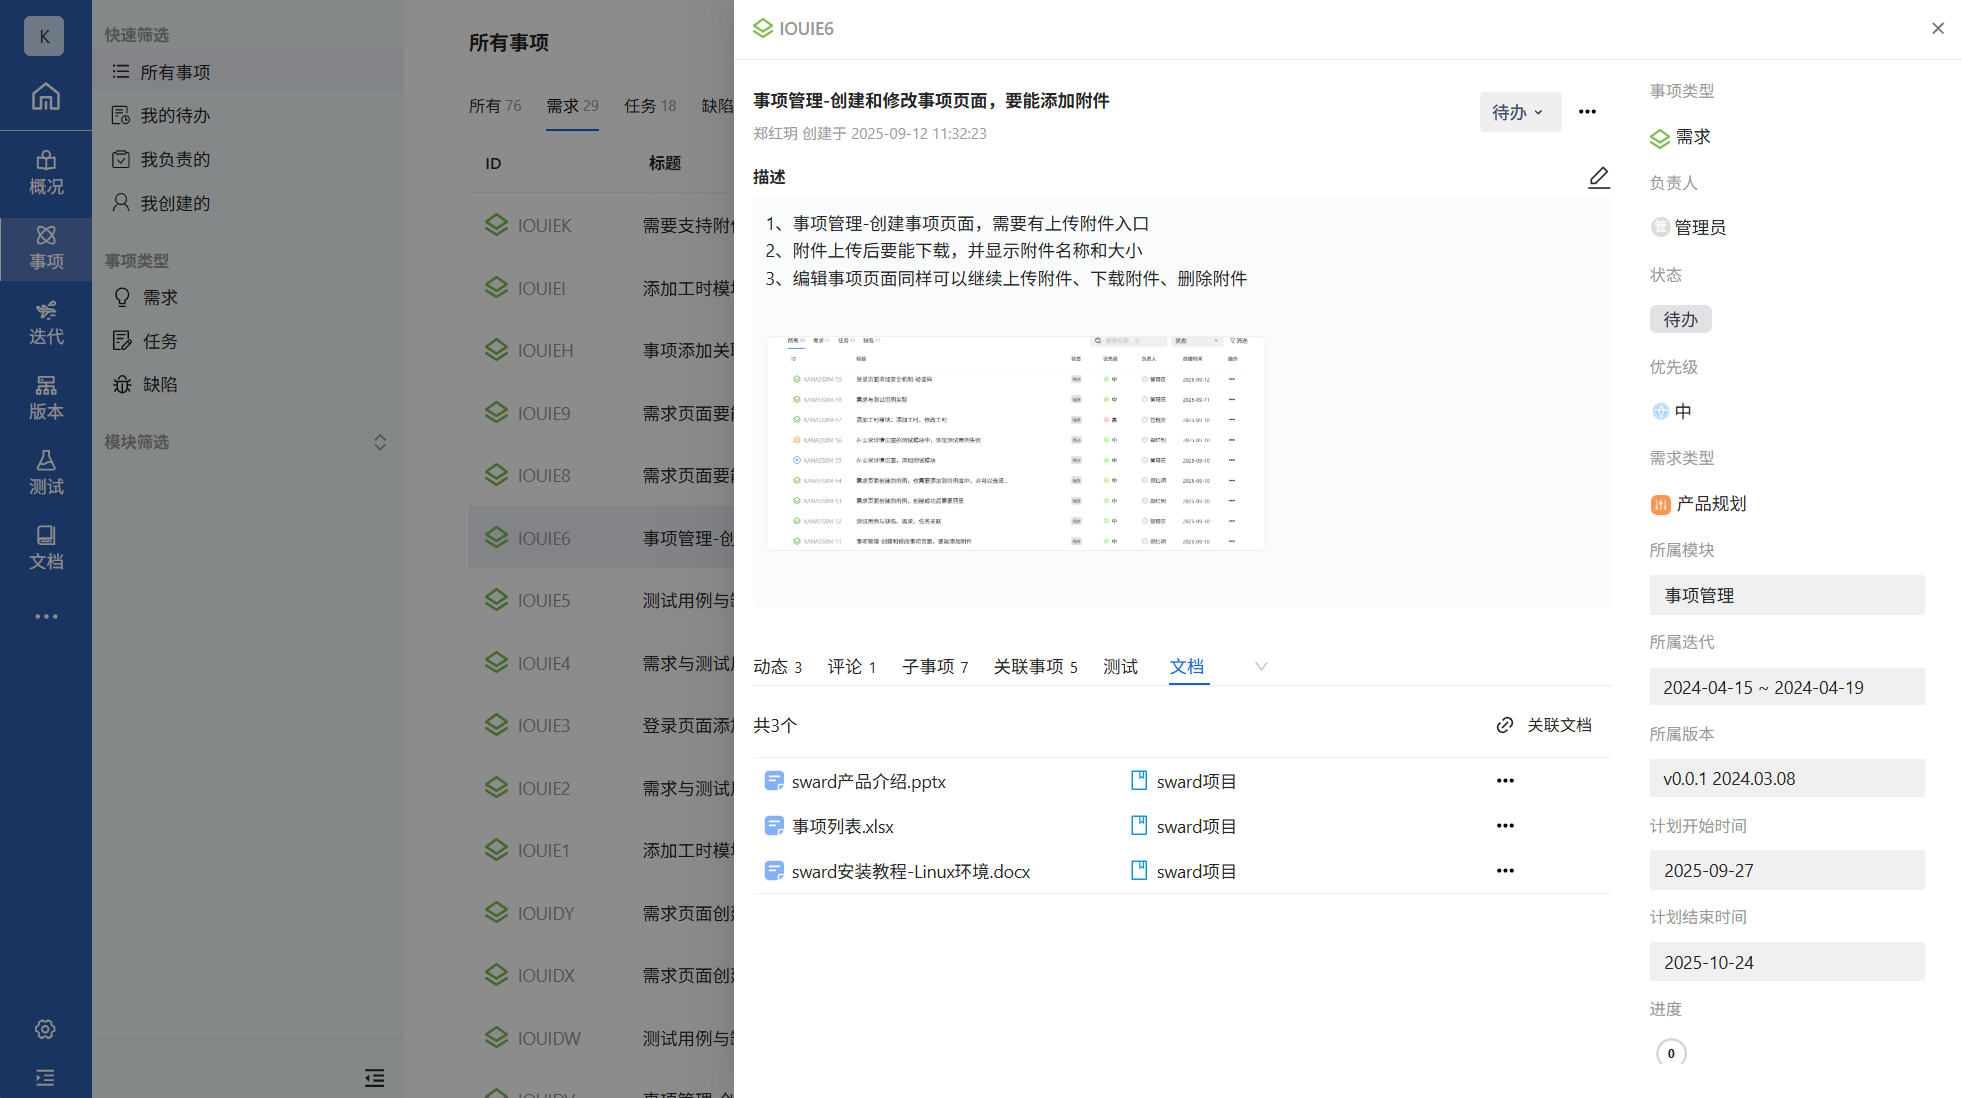Click the 计划开始时间 date field
This screenshot has height=1098, width=1962.
[1786, 870]
